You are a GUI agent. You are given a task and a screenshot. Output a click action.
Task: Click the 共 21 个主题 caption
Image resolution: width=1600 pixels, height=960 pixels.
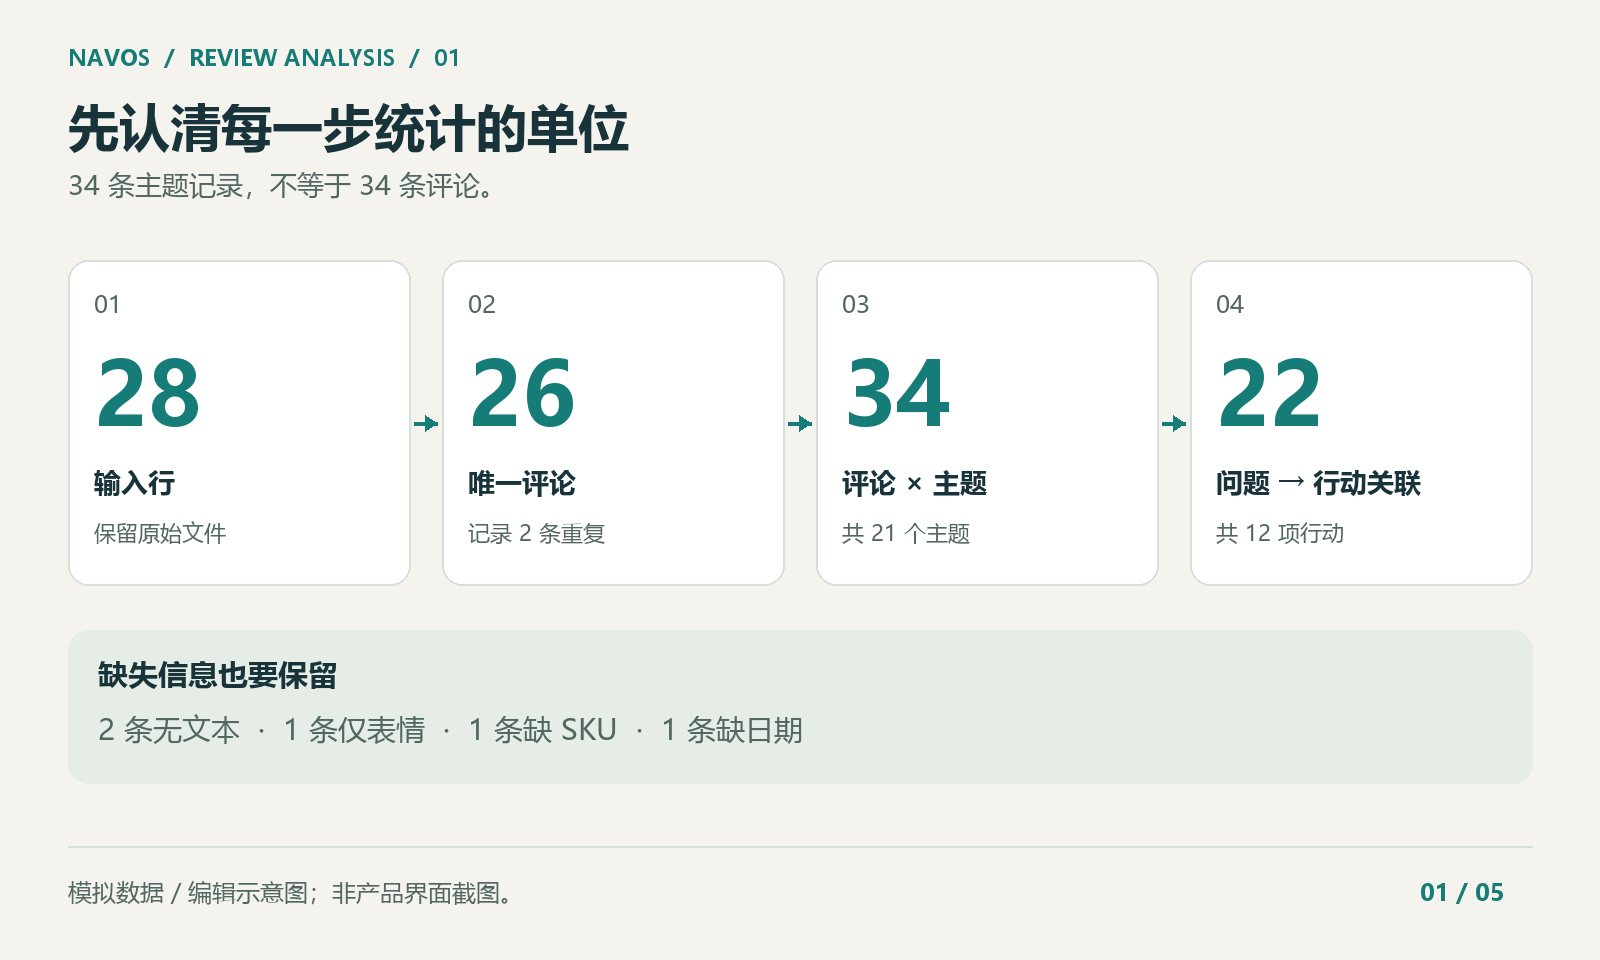tap(906, 534)
